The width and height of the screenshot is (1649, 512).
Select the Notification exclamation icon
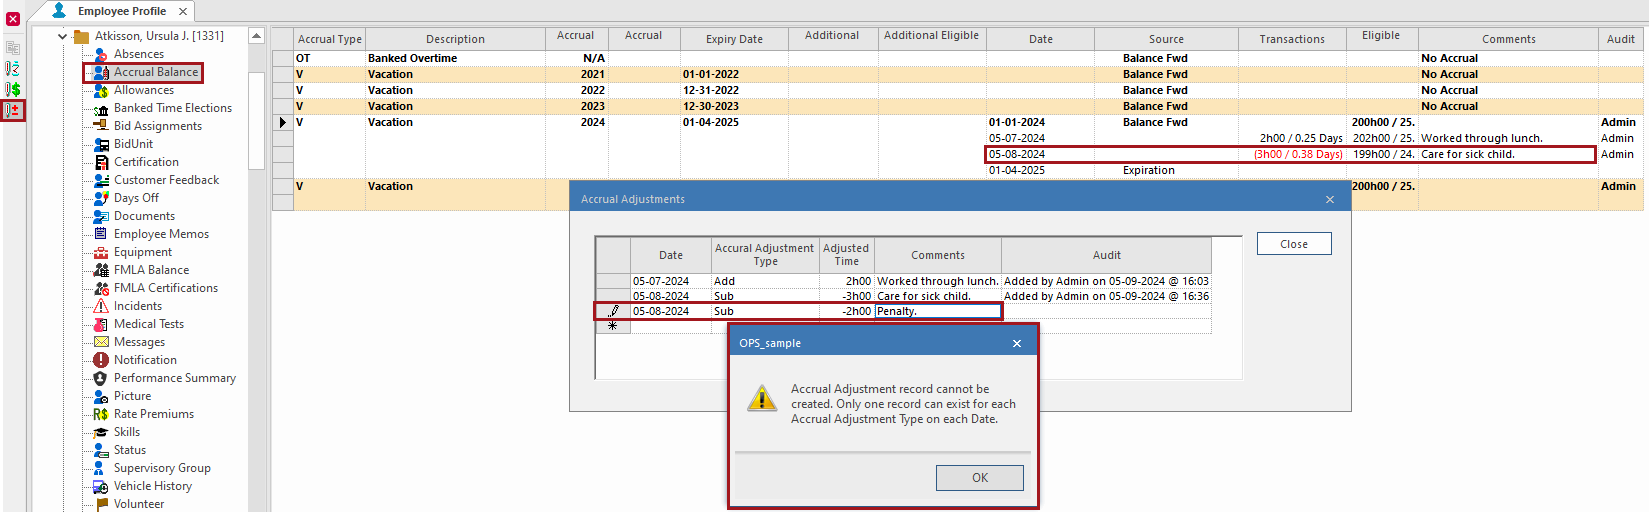coord(101,360)
